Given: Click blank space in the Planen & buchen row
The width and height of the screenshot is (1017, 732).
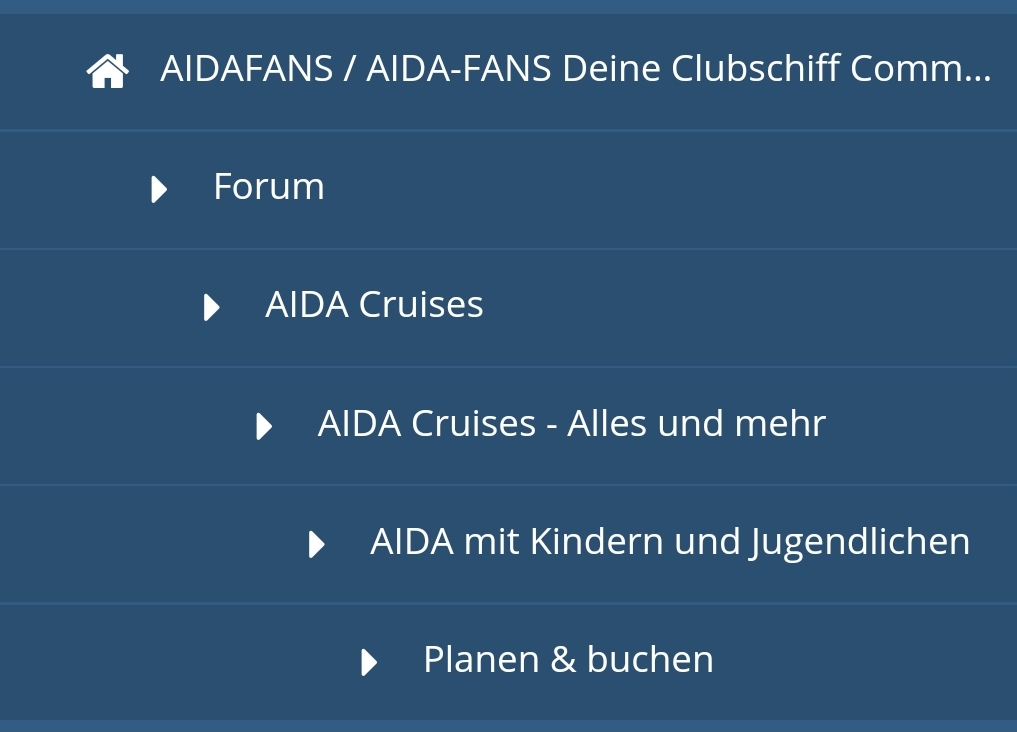Looking at the screenshot, I should click(x=860, y=662).
